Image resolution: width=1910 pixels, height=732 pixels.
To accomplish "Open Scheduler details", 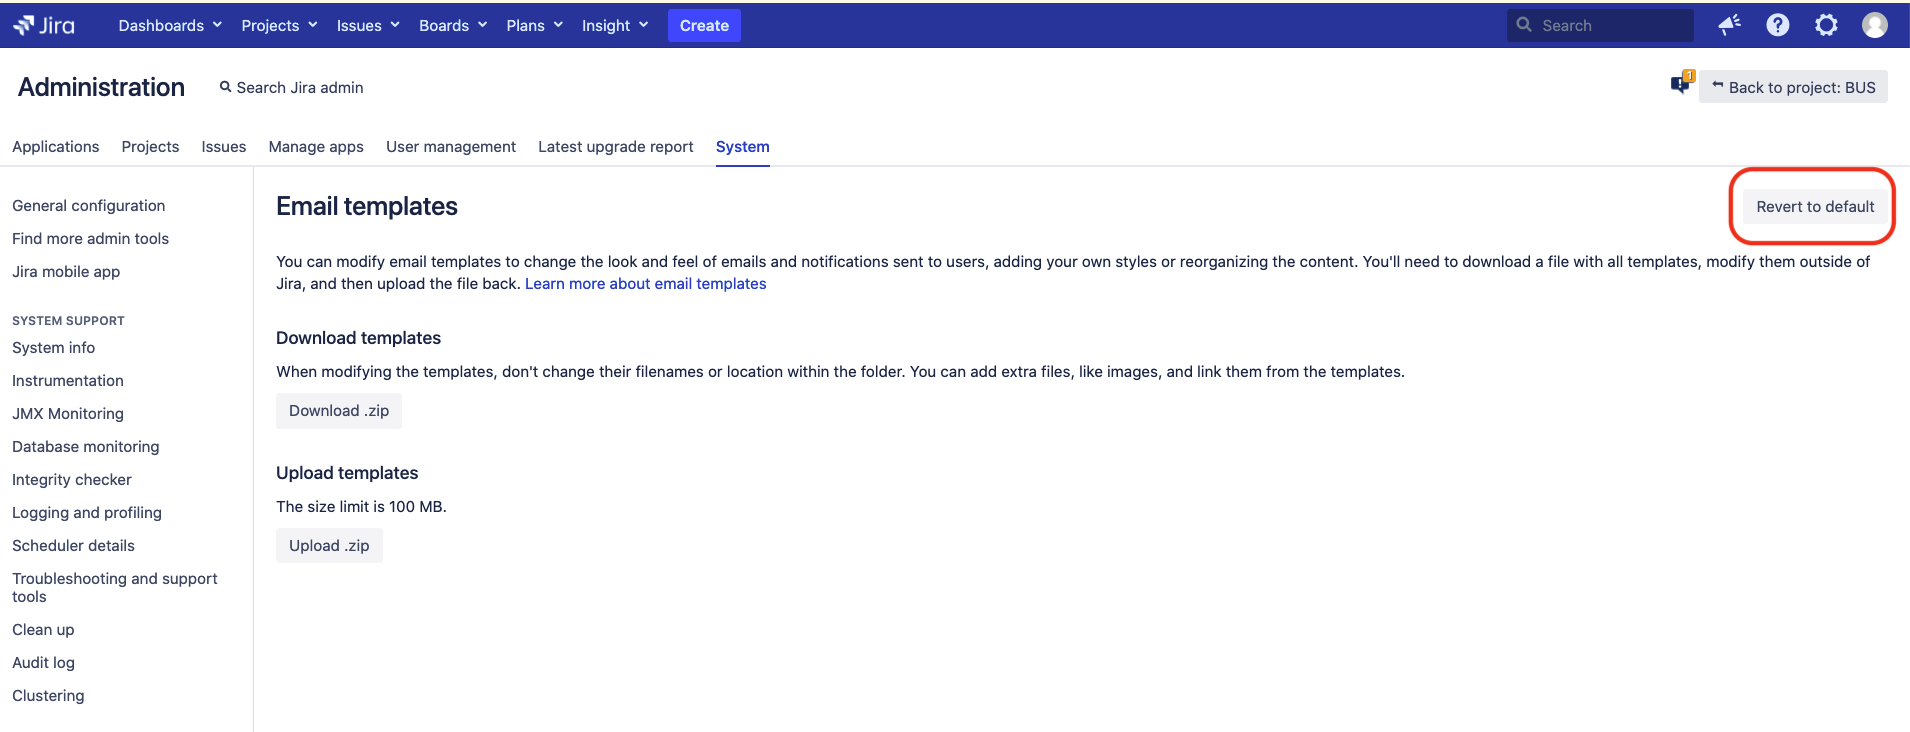I will coord(74,545).
